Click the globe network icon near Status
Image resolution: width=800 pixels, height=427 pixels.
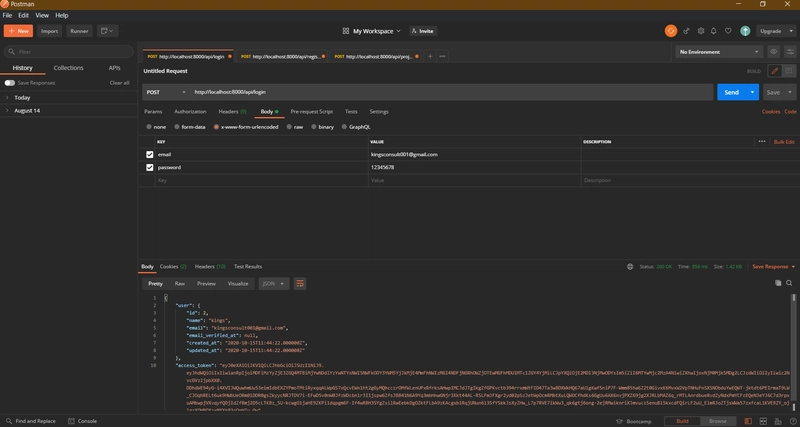(630, 267)
